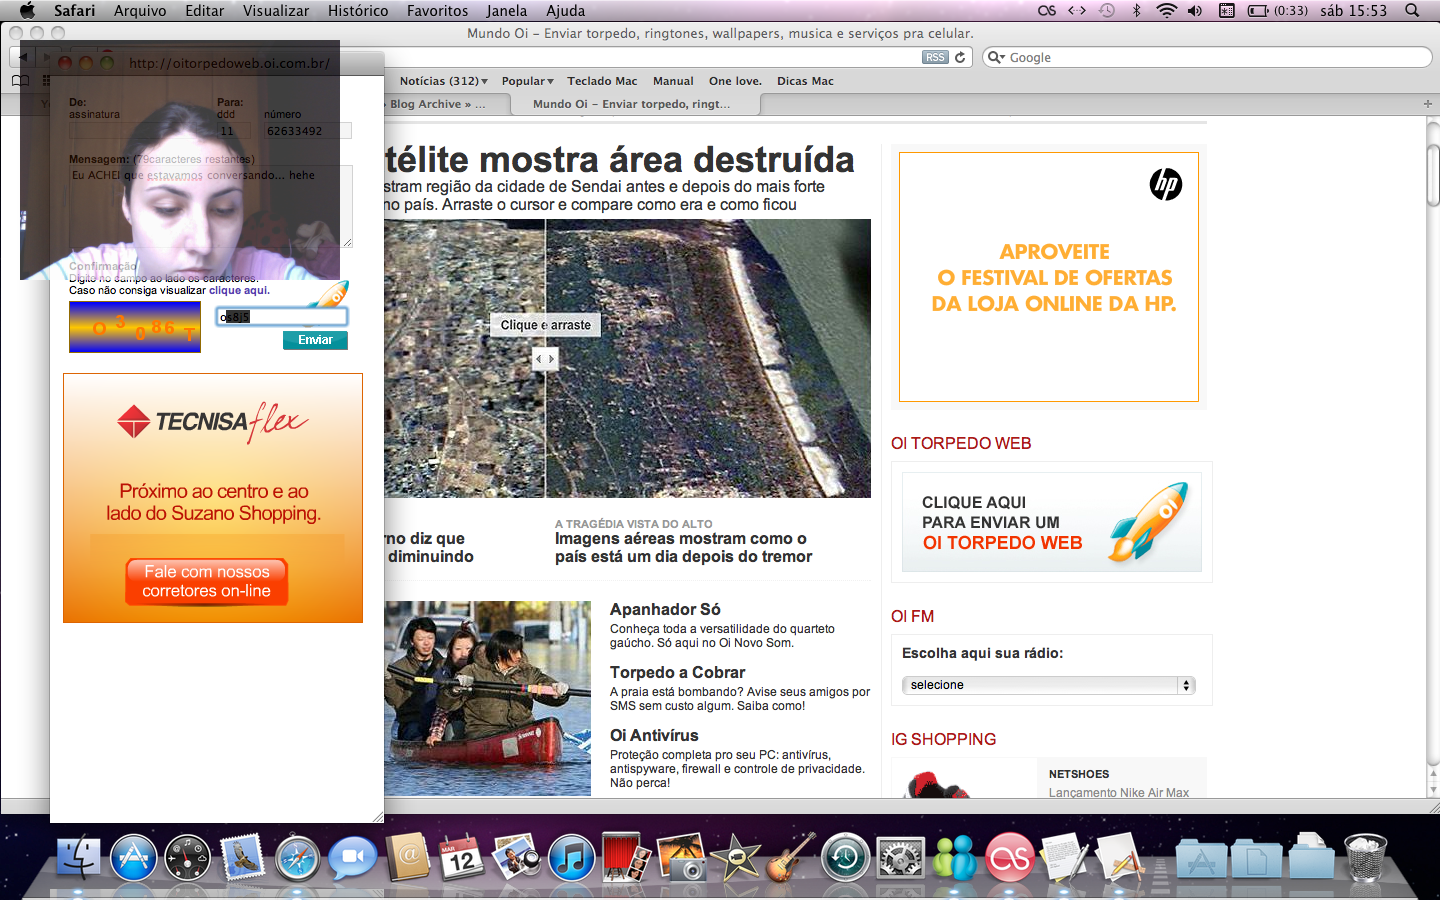Open the 'One love.' bookmark
This screenshot has width=1440, height=900.
[735, 81]
